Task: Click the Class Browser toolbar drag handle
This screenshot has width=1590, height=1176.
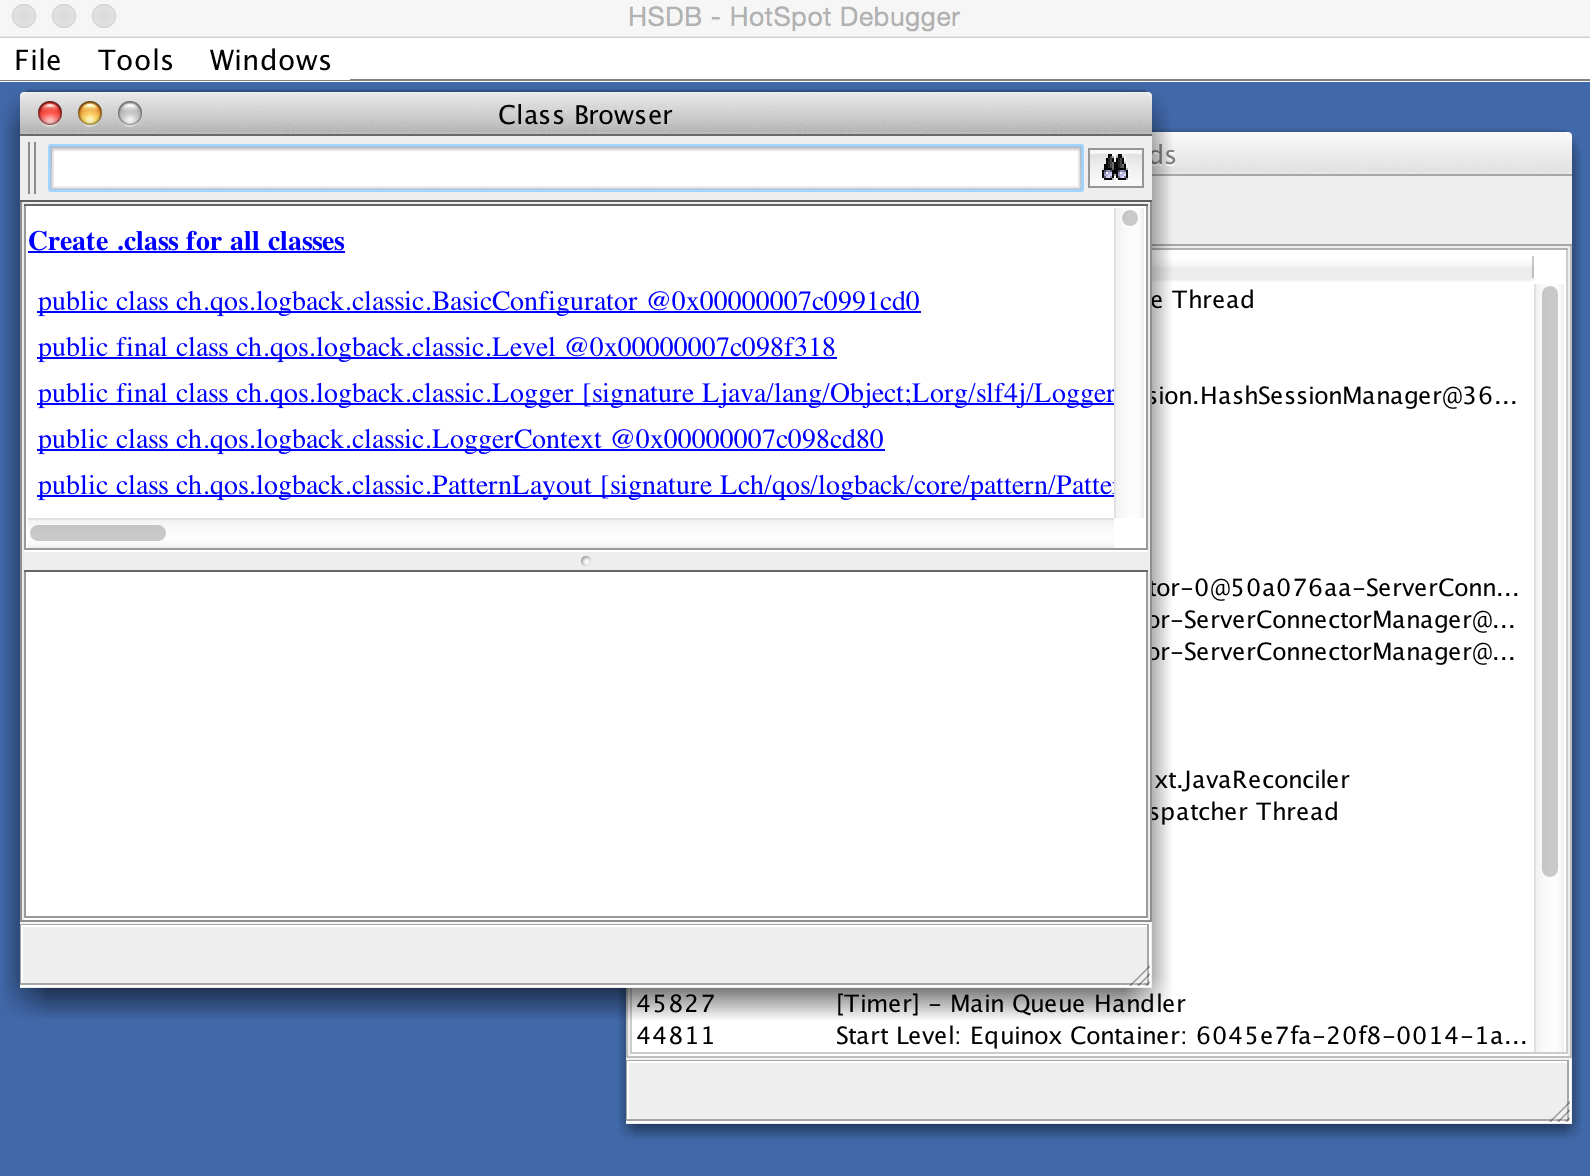Action: 33,167
